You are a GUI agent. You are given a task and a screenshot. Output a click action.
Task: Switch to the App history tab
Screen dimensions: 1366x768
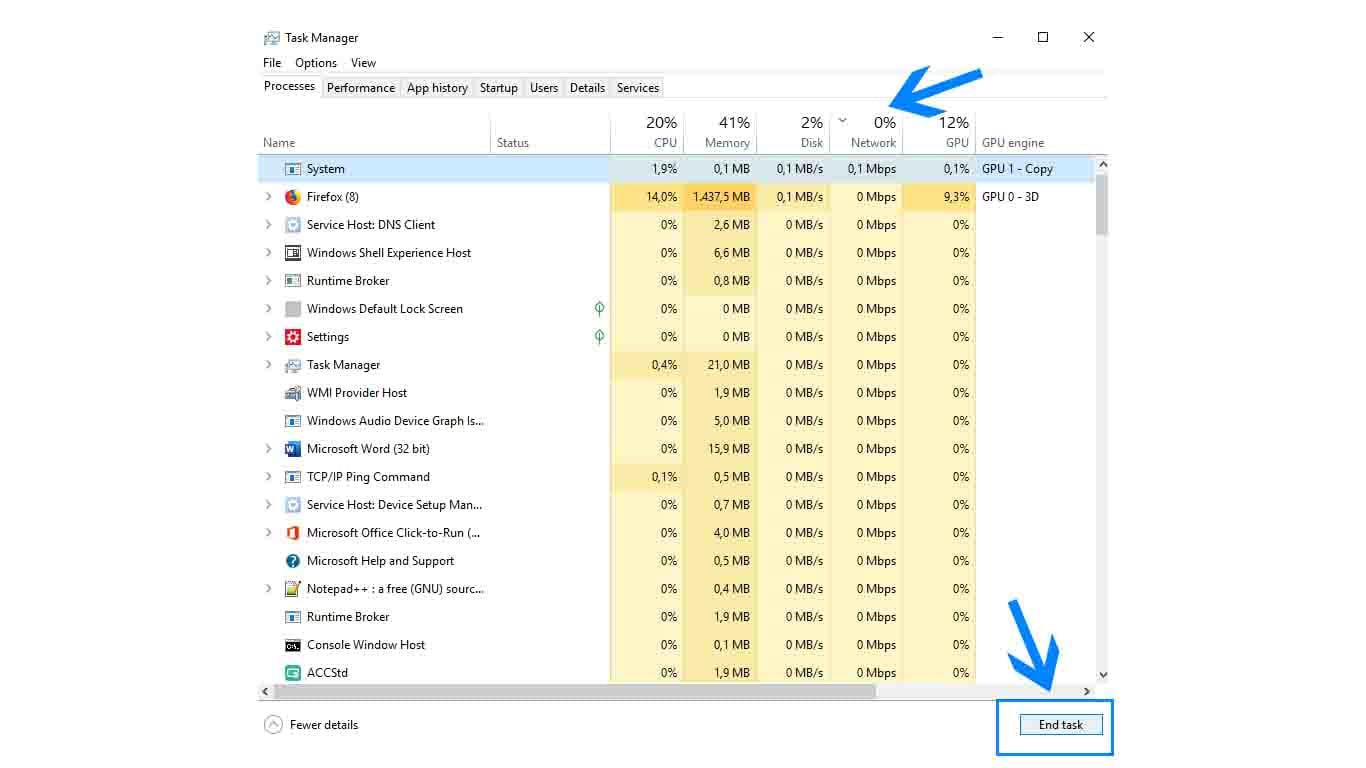(437, 88)
